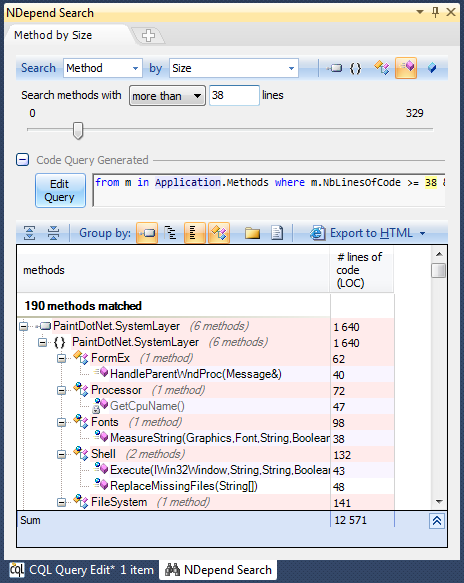This screenshot has width=464, height=583.
Task: Click the LOC value 1 640 of the assembly row
Action: click(x=346, y=327)
